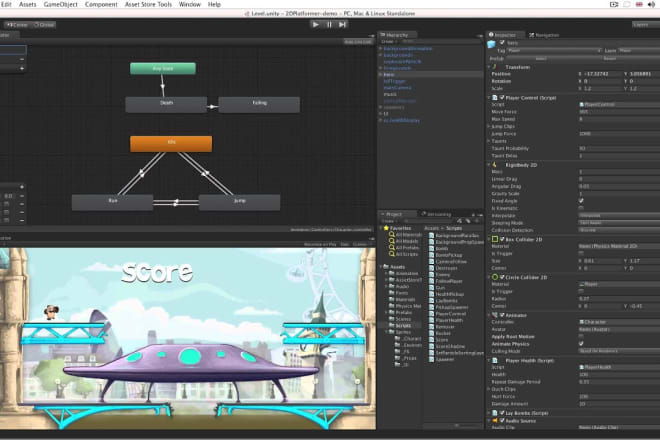Image resolution: width=660 pixels, height=440 pixels.
Task: Select the Death state node
Action: [166, 104]
